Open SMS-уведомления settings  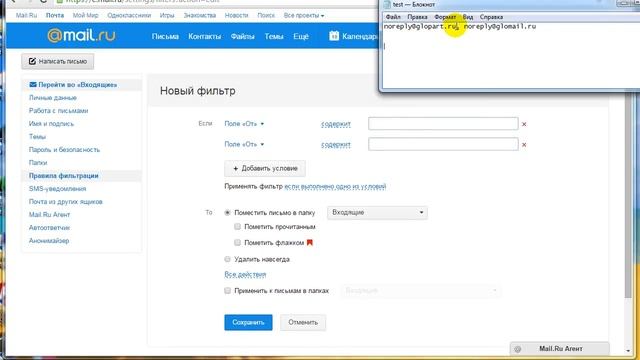57,189
